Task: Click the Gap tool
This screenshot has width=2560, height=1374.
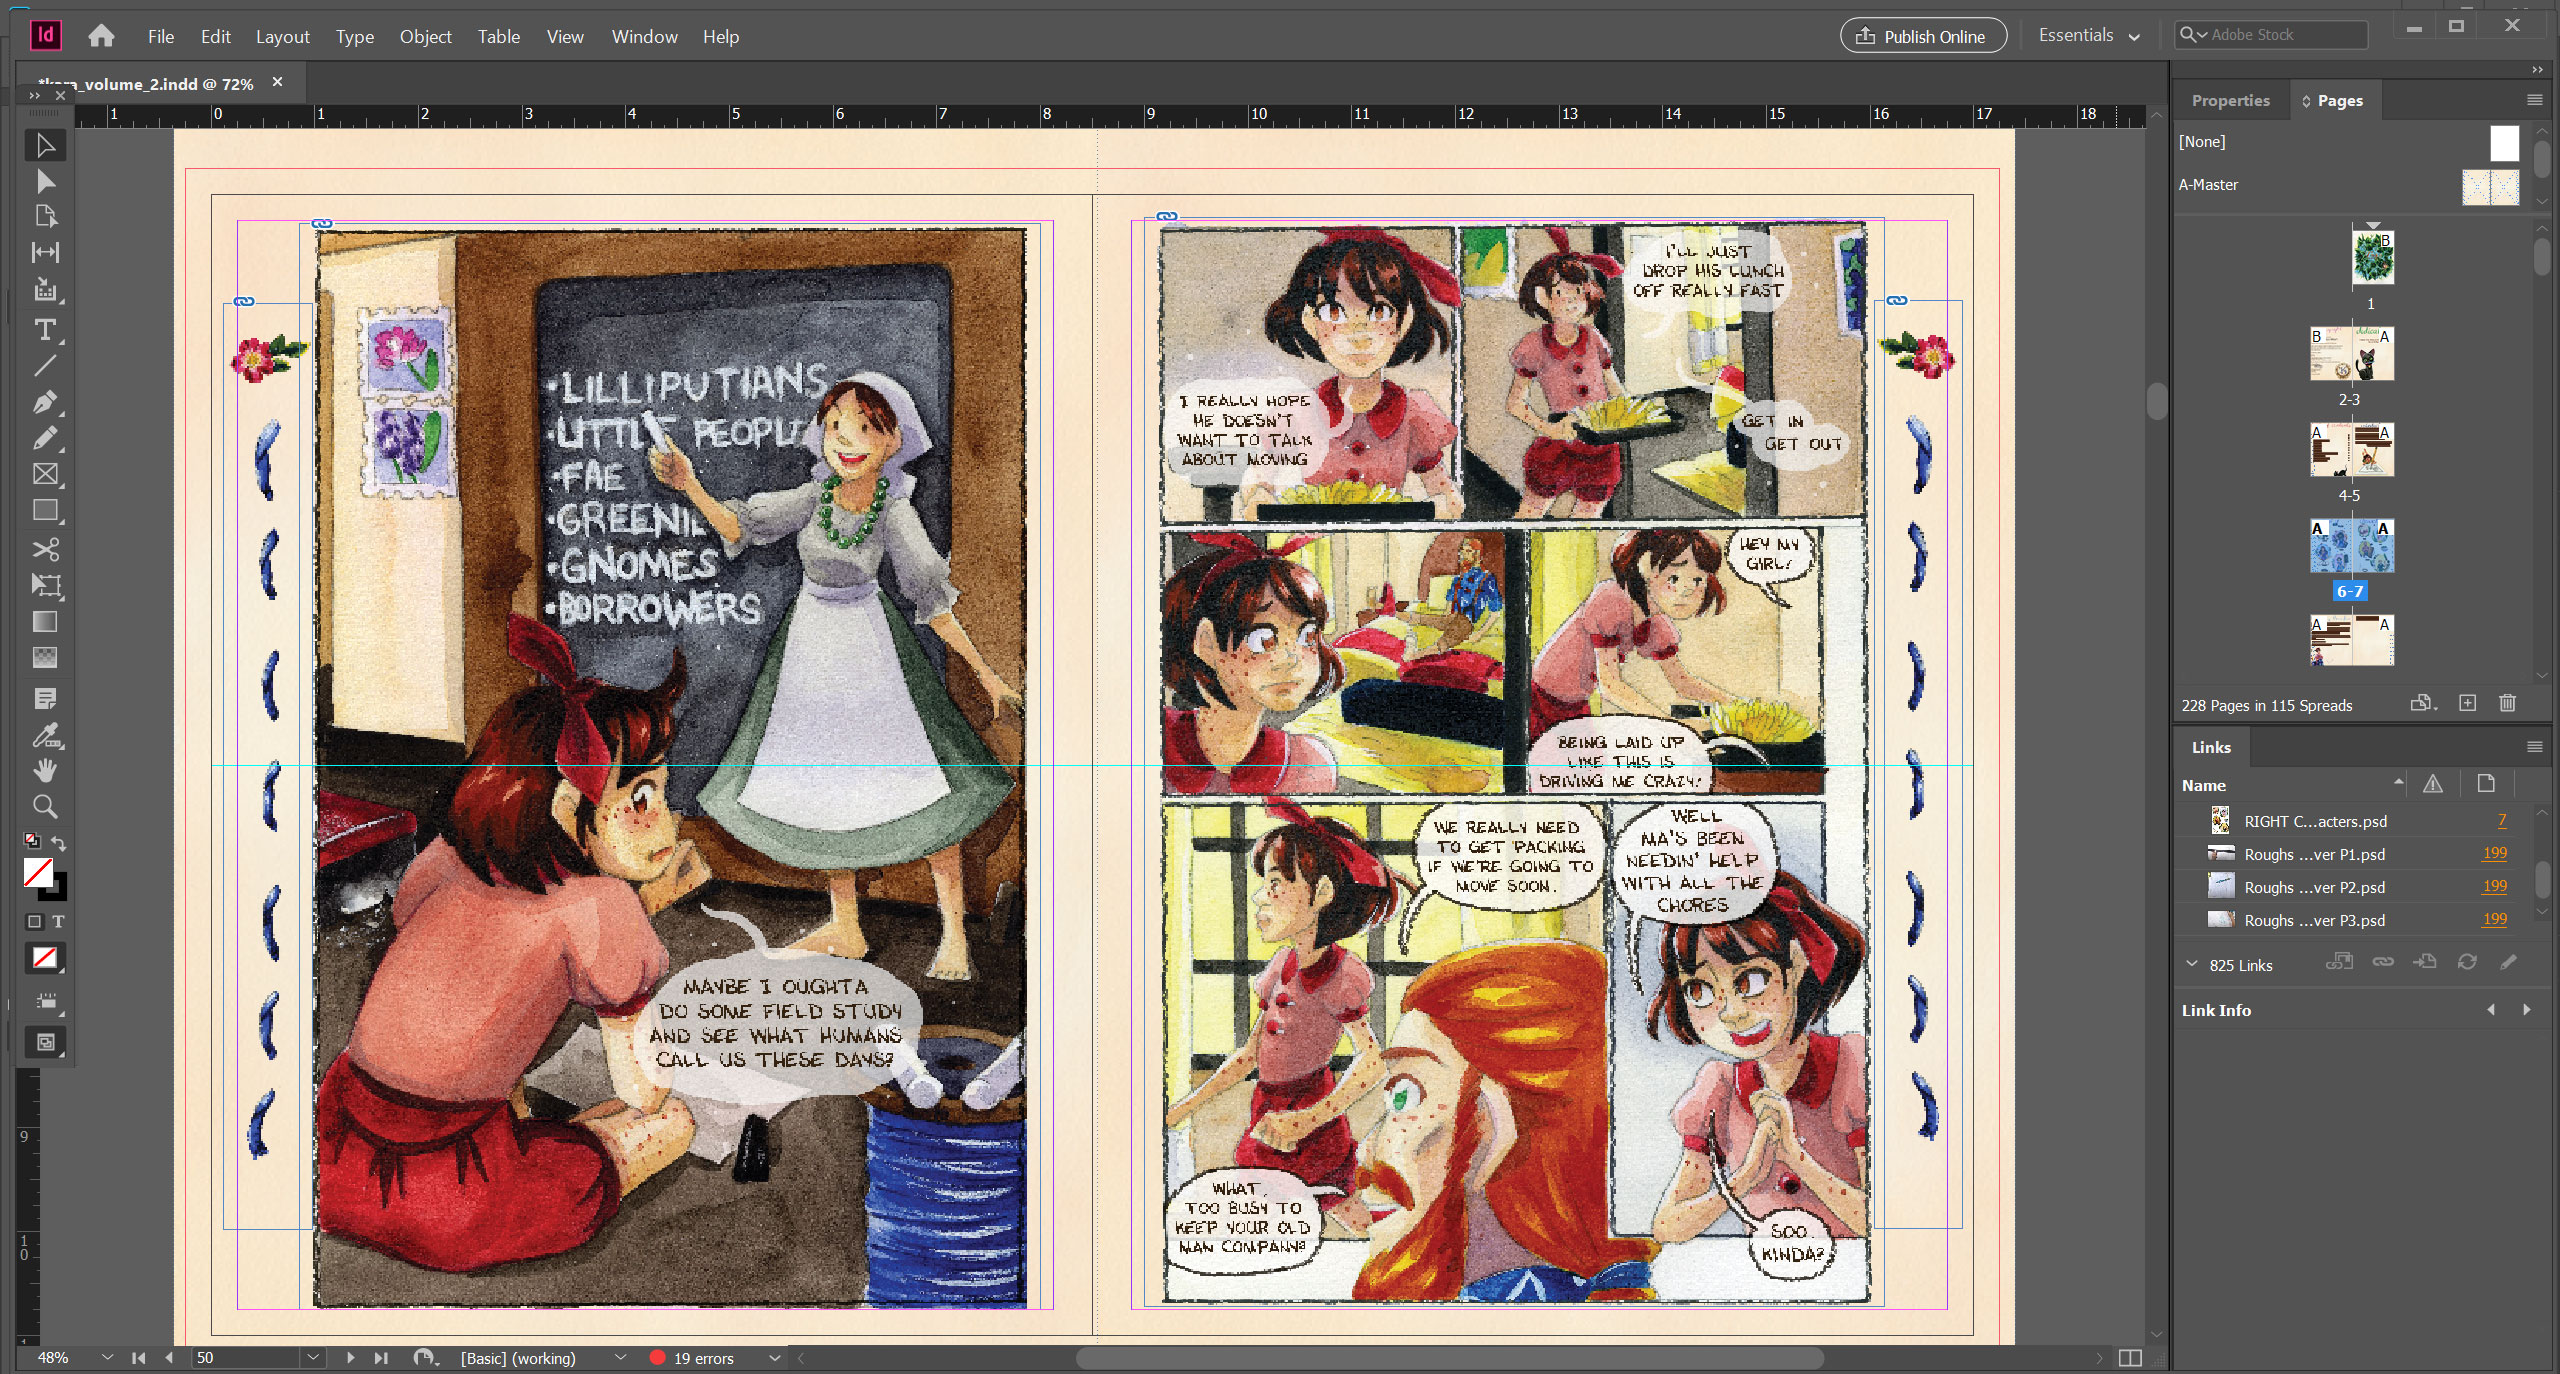Action: (x=45, y=252)
